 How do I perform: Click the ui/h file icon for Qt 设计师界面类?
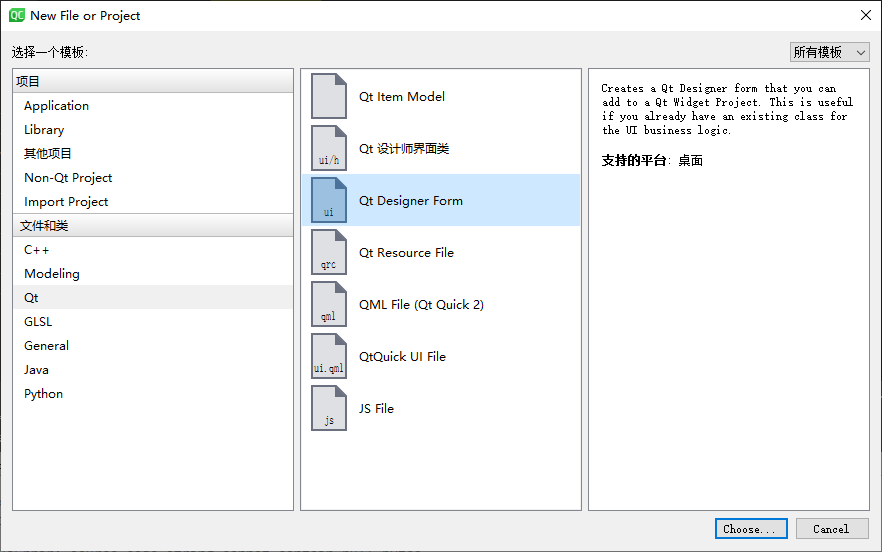pyautogui.click(x=329, y=148)
